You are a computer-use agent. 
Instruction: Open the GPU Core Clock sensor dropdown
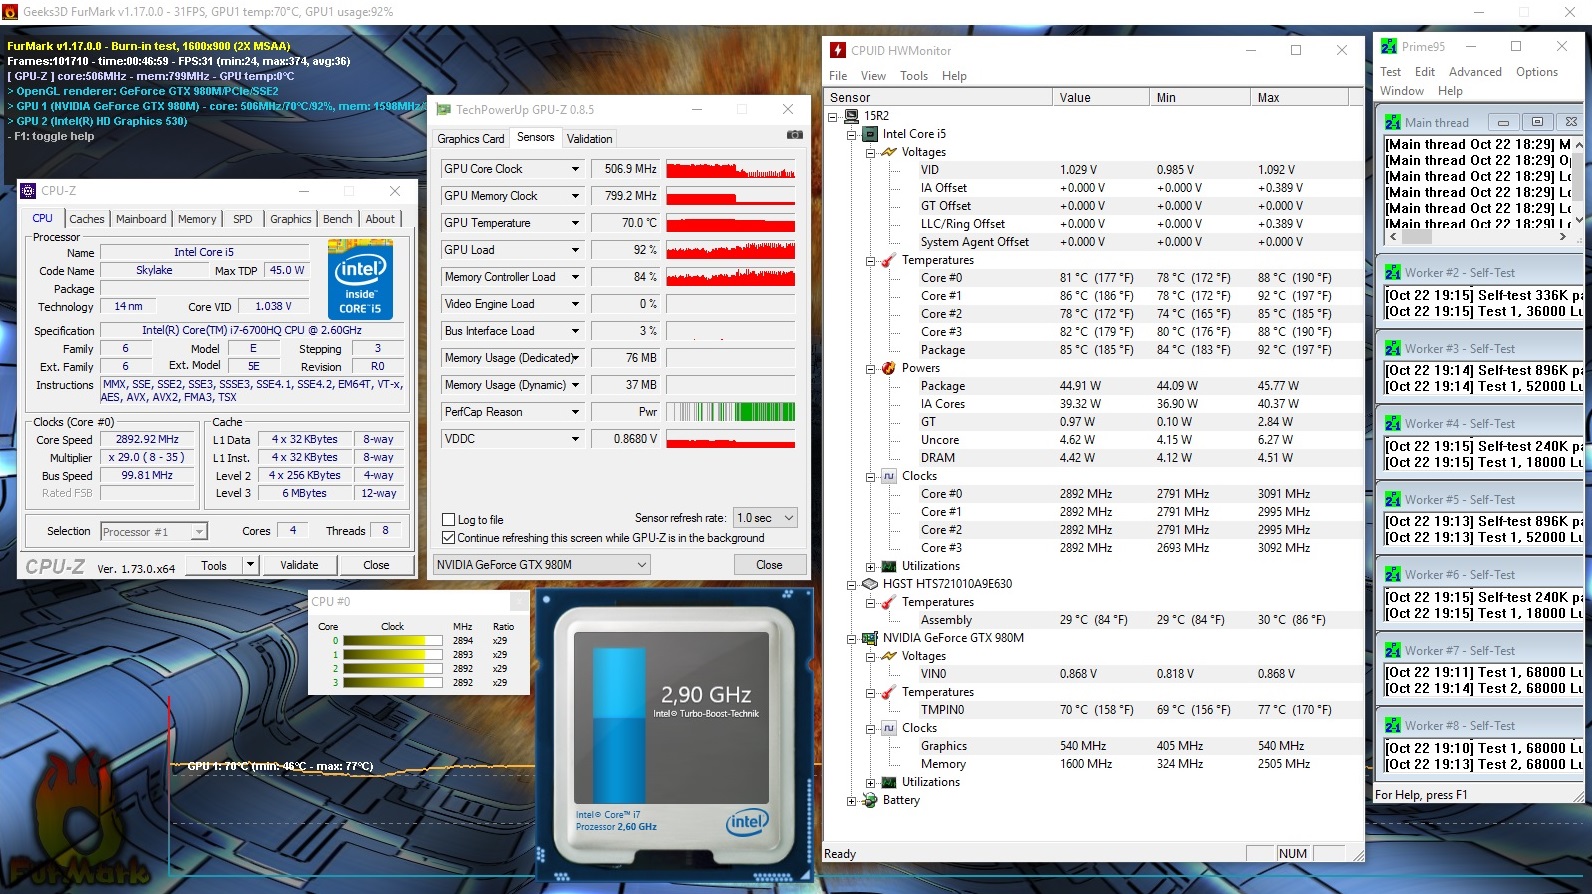point(575,169)
